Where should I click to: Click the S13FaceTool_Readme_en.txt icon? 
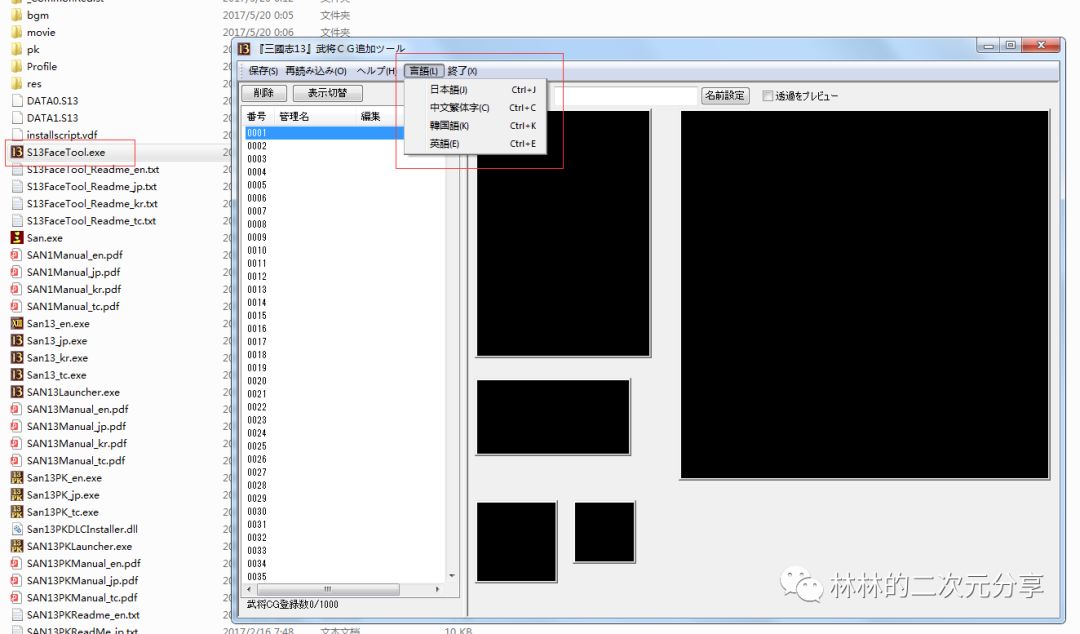(17, 170)
